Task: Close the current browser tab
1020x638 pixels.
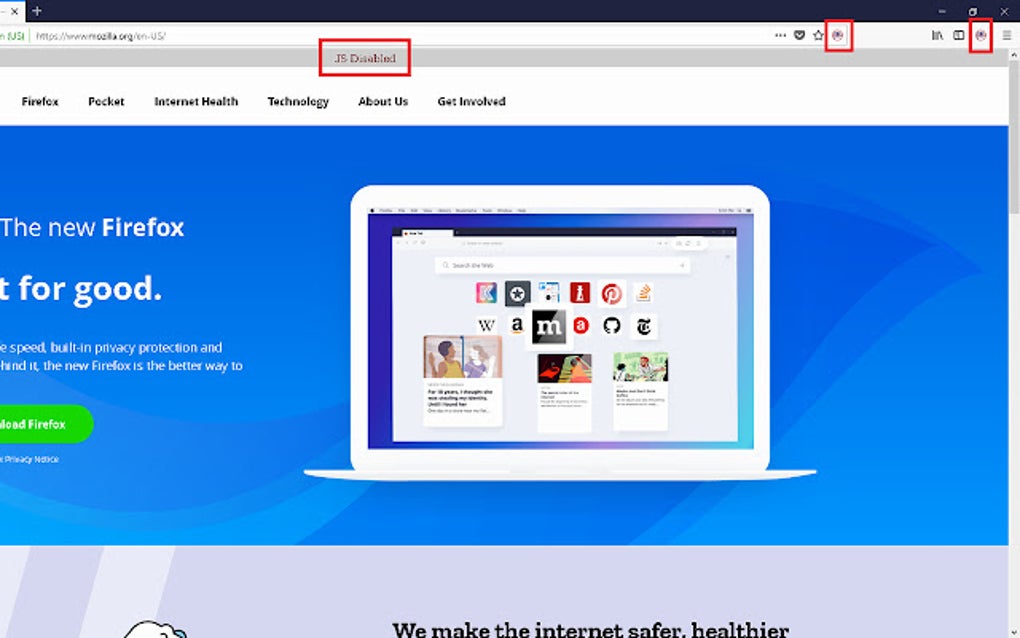Action: point(14,11)
